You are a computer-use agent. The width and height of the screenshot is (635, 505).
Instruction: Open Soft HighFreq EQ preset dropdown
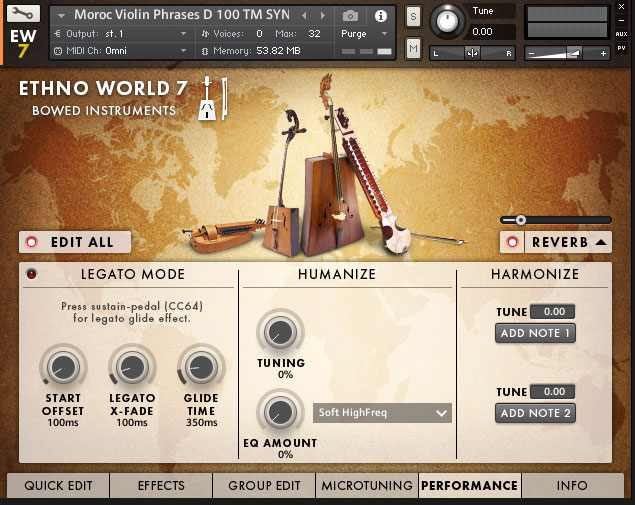pos(382,413)
